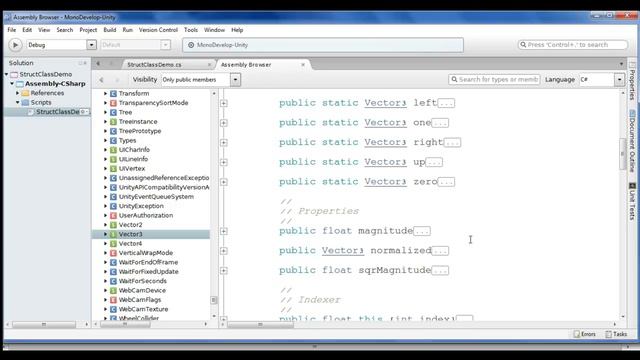Expand the 'sqrMagnitude' property fold marker

(x=224, y=271)
